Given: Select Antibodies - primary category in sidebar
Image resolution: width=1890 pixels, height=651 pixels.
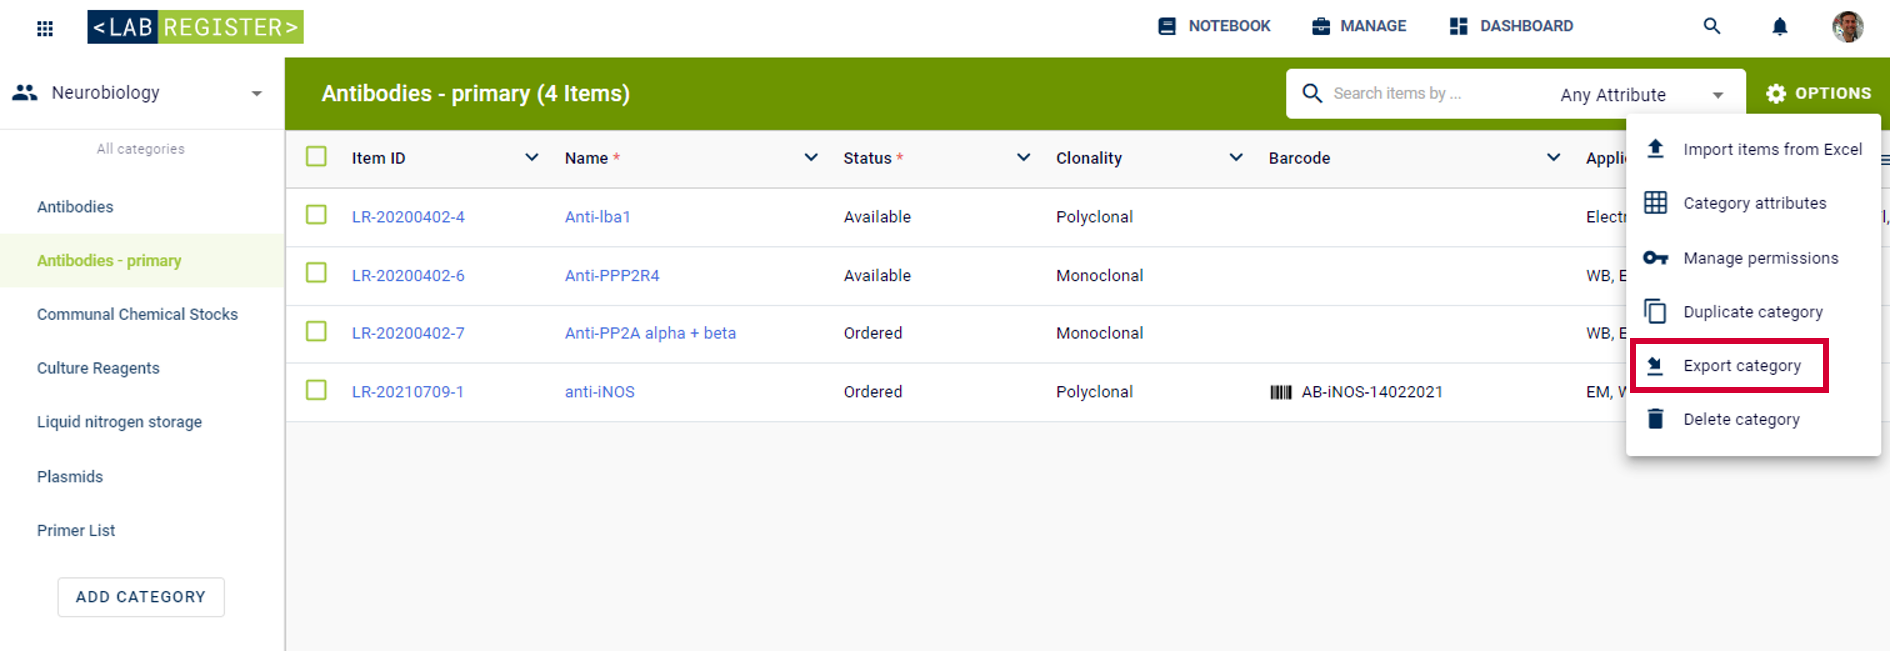Looking at the screenshot, I should click(x=109, y=261).
